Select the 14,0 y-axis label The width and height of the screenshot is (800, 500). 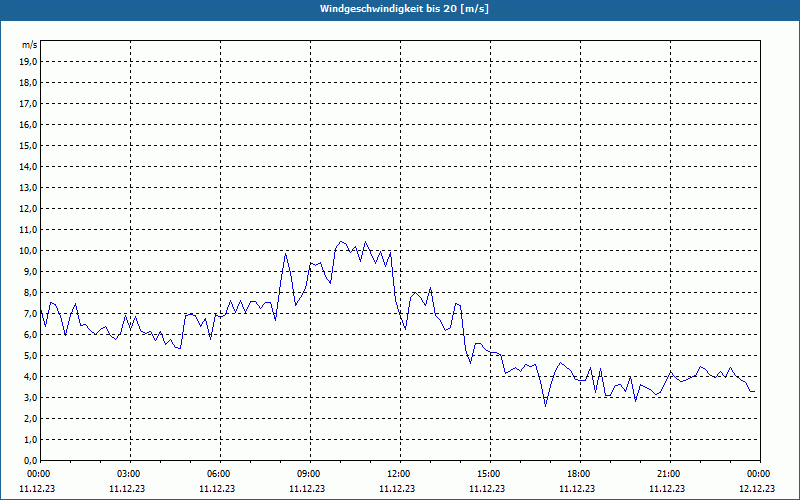[28, 166]
